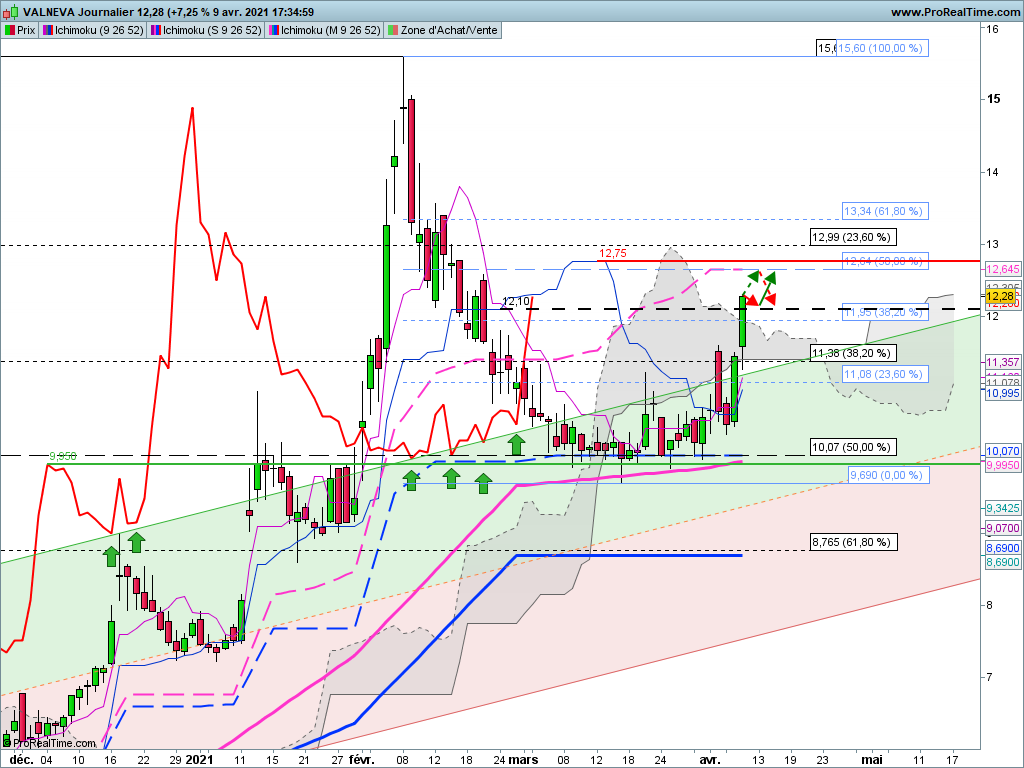
Task: Click the pink 12,645 axis price tag
Action: (x=1002, y=270)
